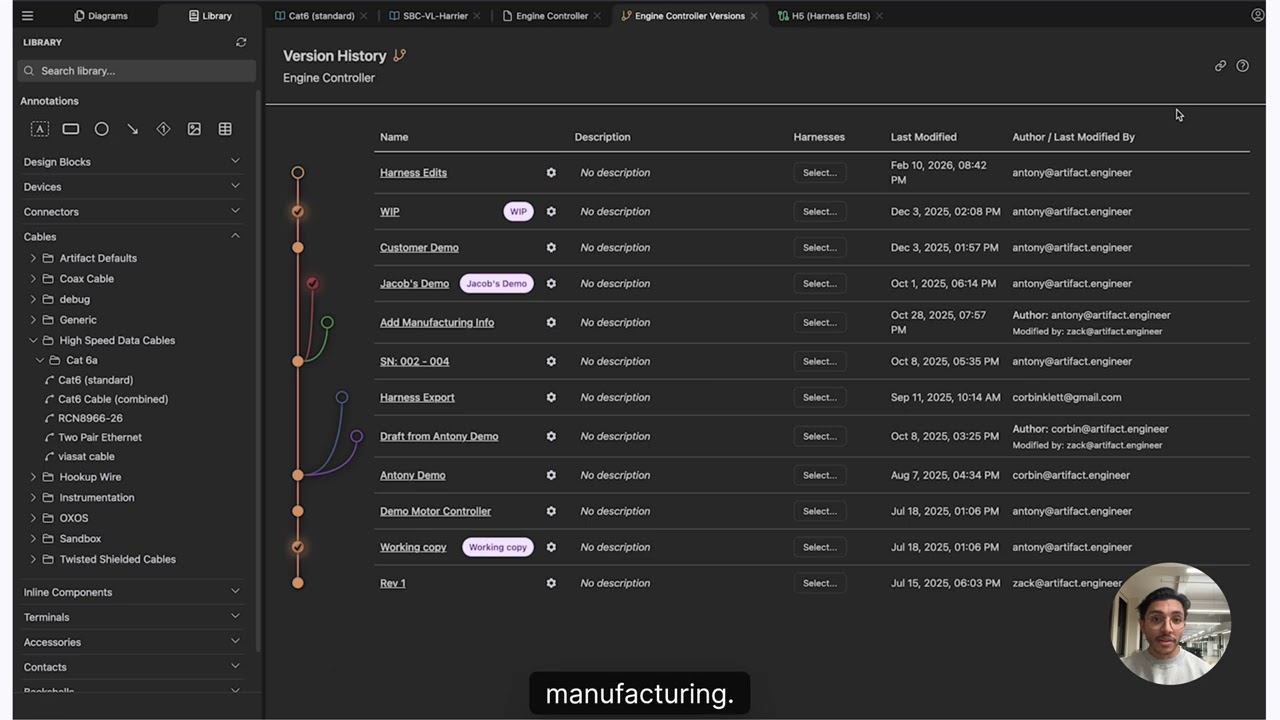Image resolution: width=1280 pixels, height=720 pixels.
Task: Close the Engine Controller Versions tab
Action: [754, 16]
